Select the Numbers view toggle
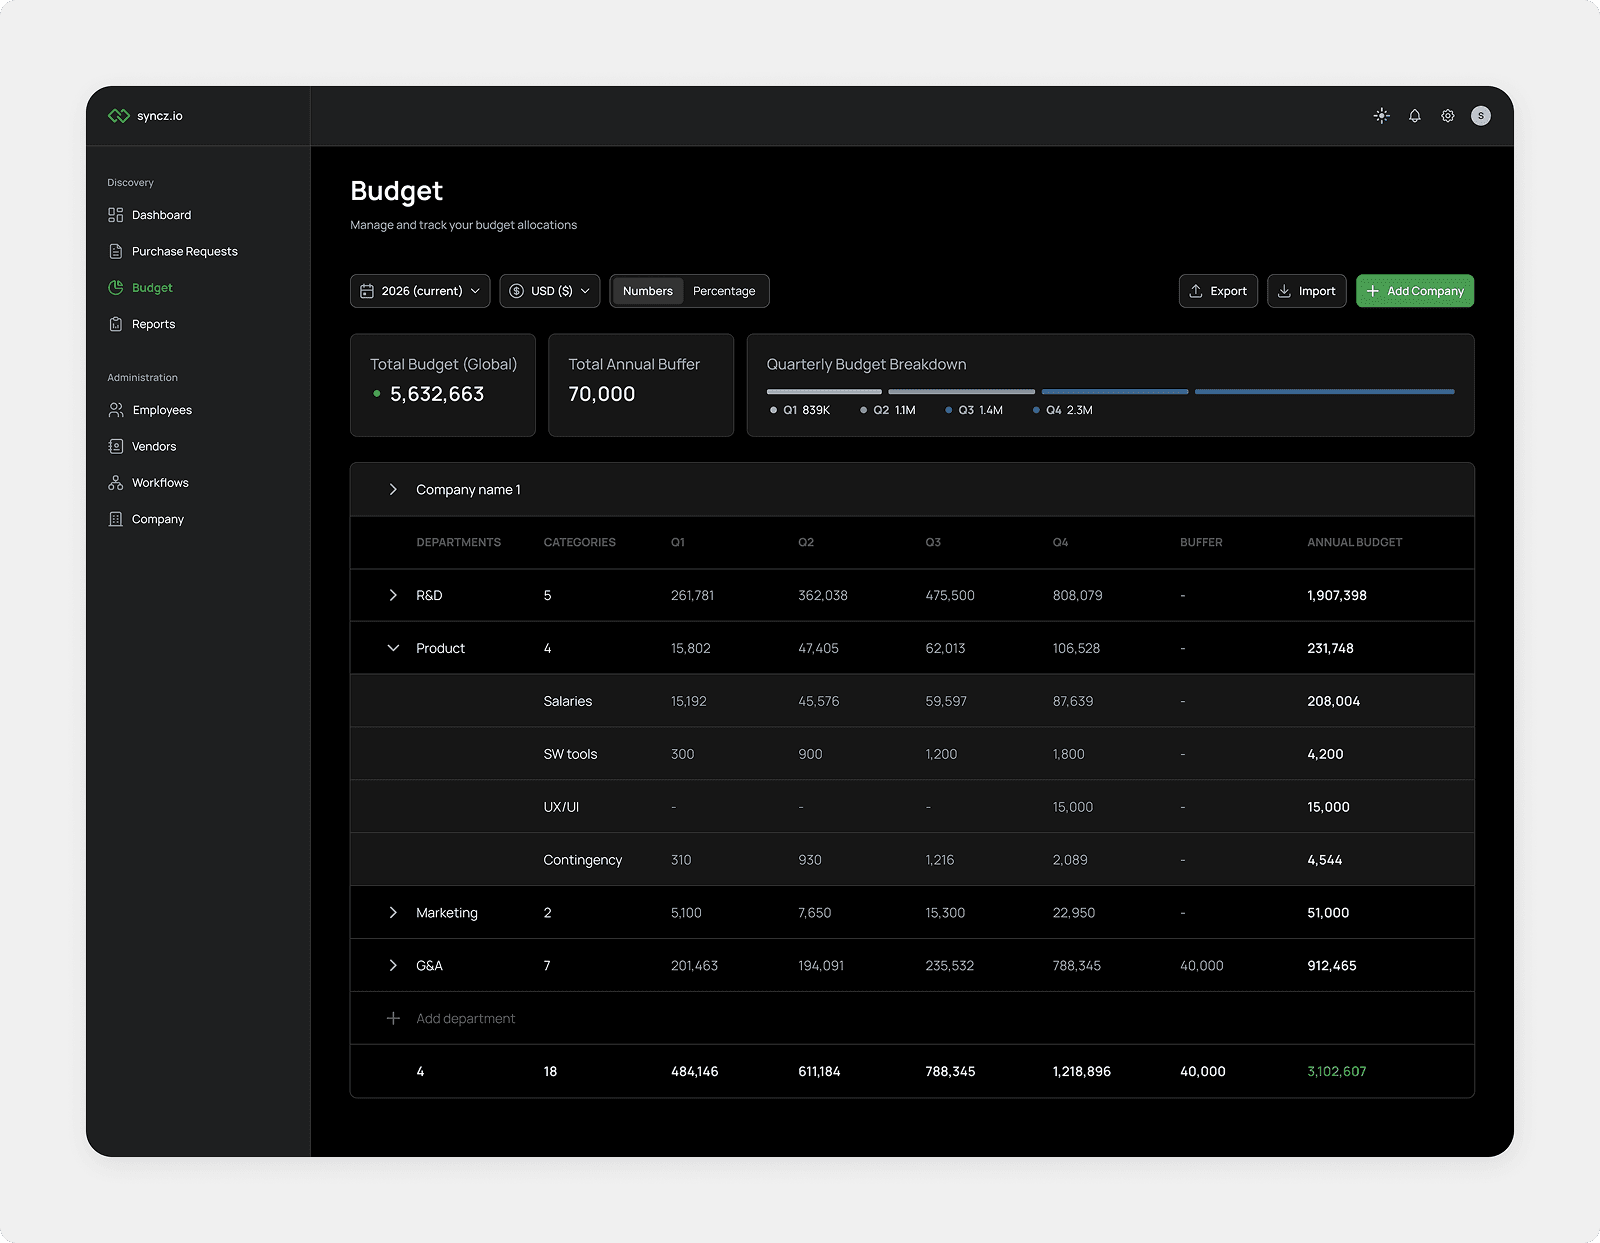Viewport: 1600px width, 1243px height. pos(647,291)
